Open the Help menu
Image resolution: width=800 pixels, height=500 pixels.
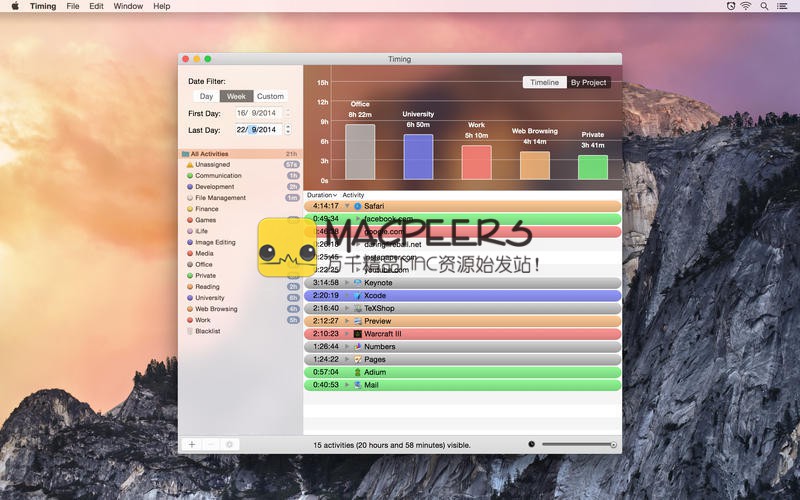(x=162, y=6)
